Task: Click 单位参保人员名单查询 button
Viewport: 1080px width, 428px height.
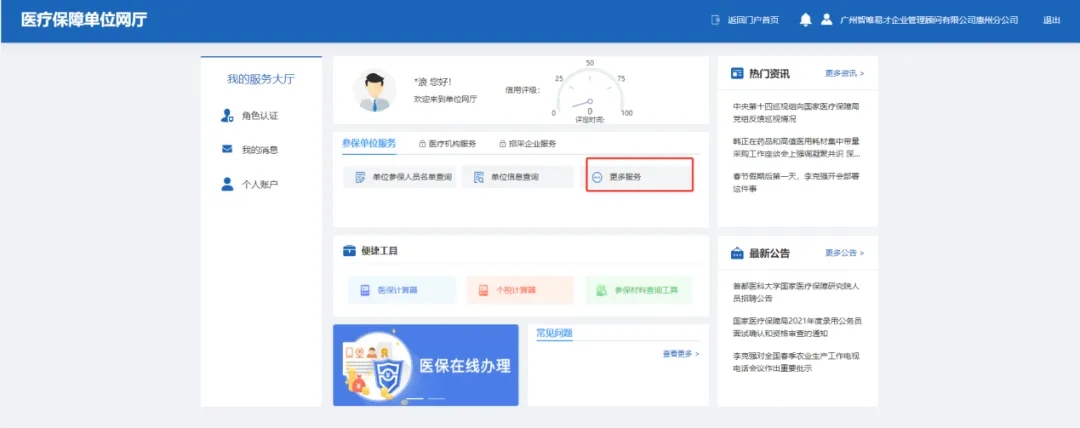Action: [399, 177]
